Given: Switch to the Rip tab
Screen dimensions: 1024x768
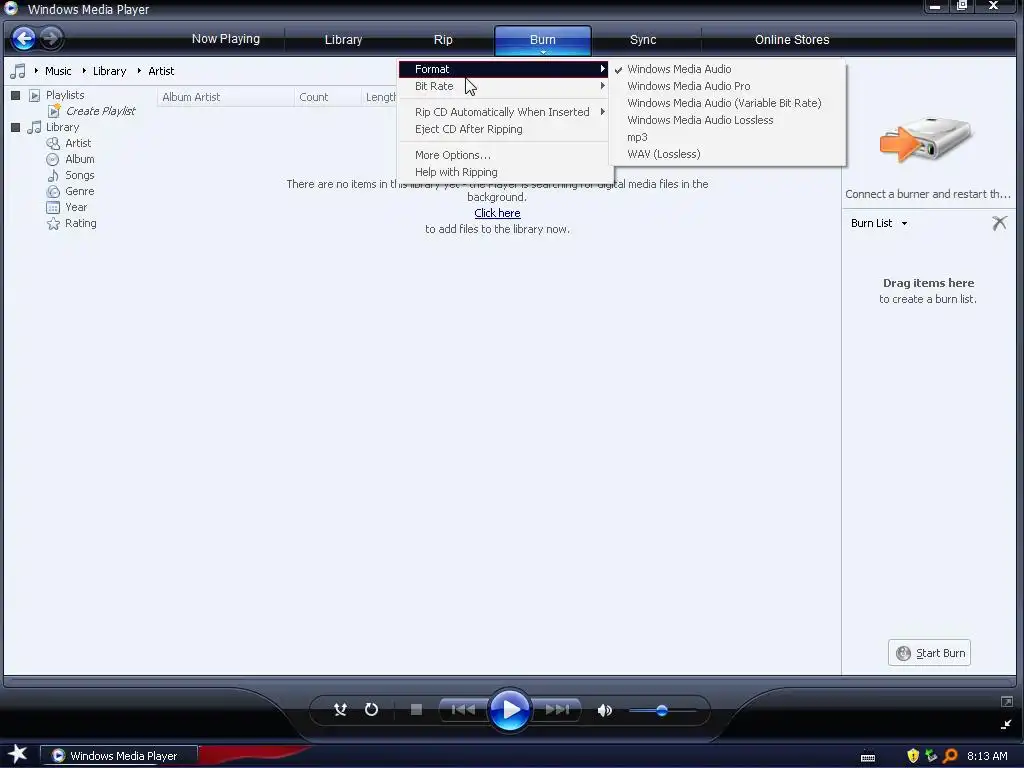Looking at the screenshot, I should 443,40.
